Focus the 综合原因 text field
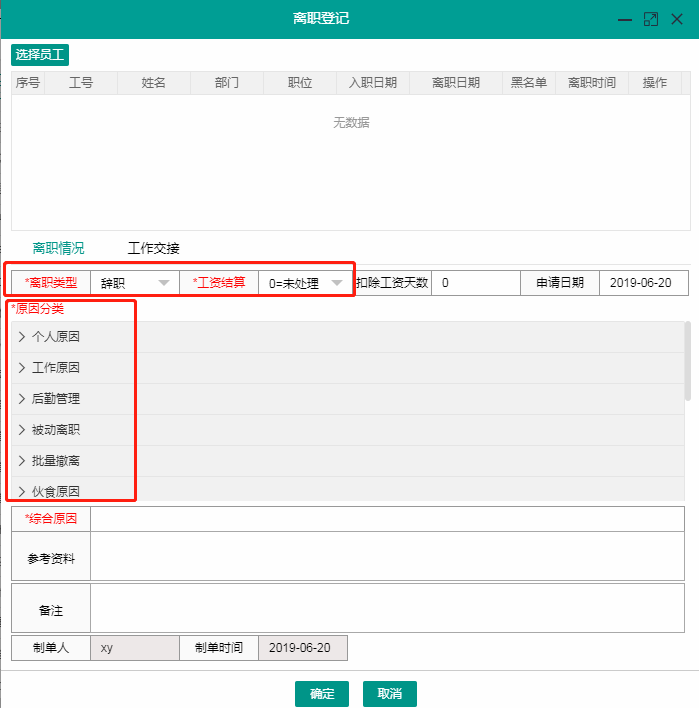This screenshot has height=708, width=699. click(387, 519)
